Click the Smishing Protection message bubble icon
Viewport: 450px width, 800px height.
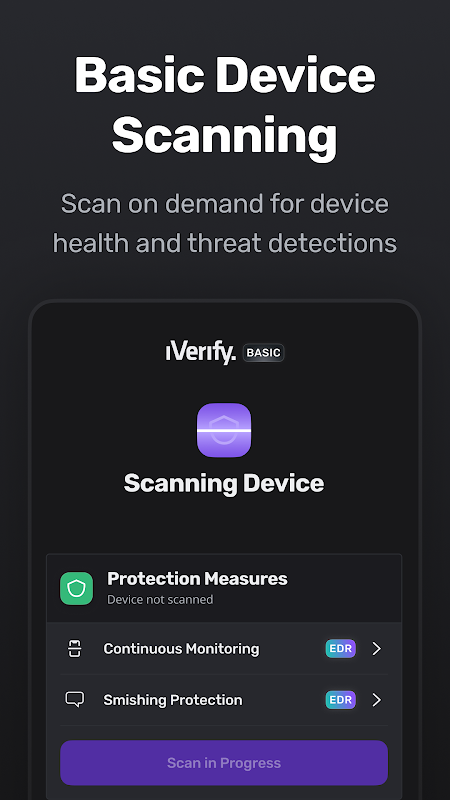(74, 699)
